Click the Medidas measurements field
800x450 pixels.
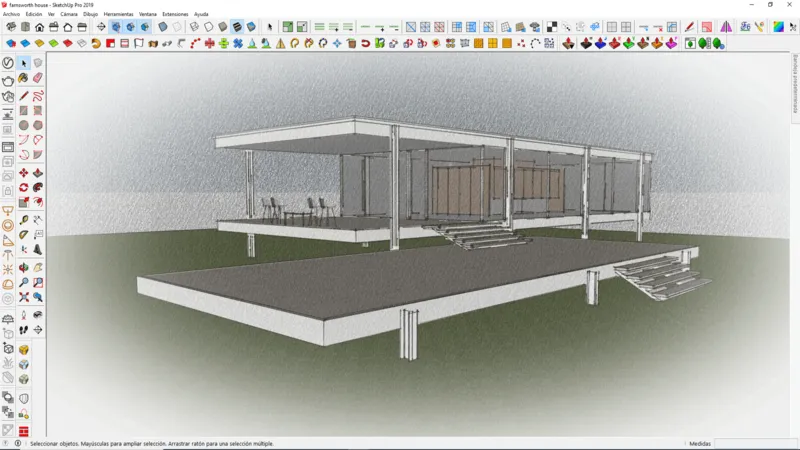click(x=744, y=443)
